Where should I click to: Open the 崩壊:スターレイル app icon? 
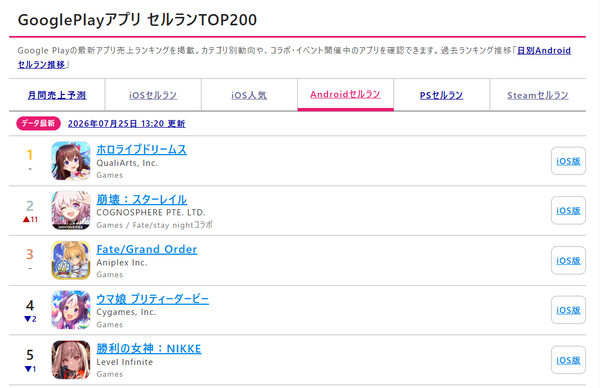(71, 210)
